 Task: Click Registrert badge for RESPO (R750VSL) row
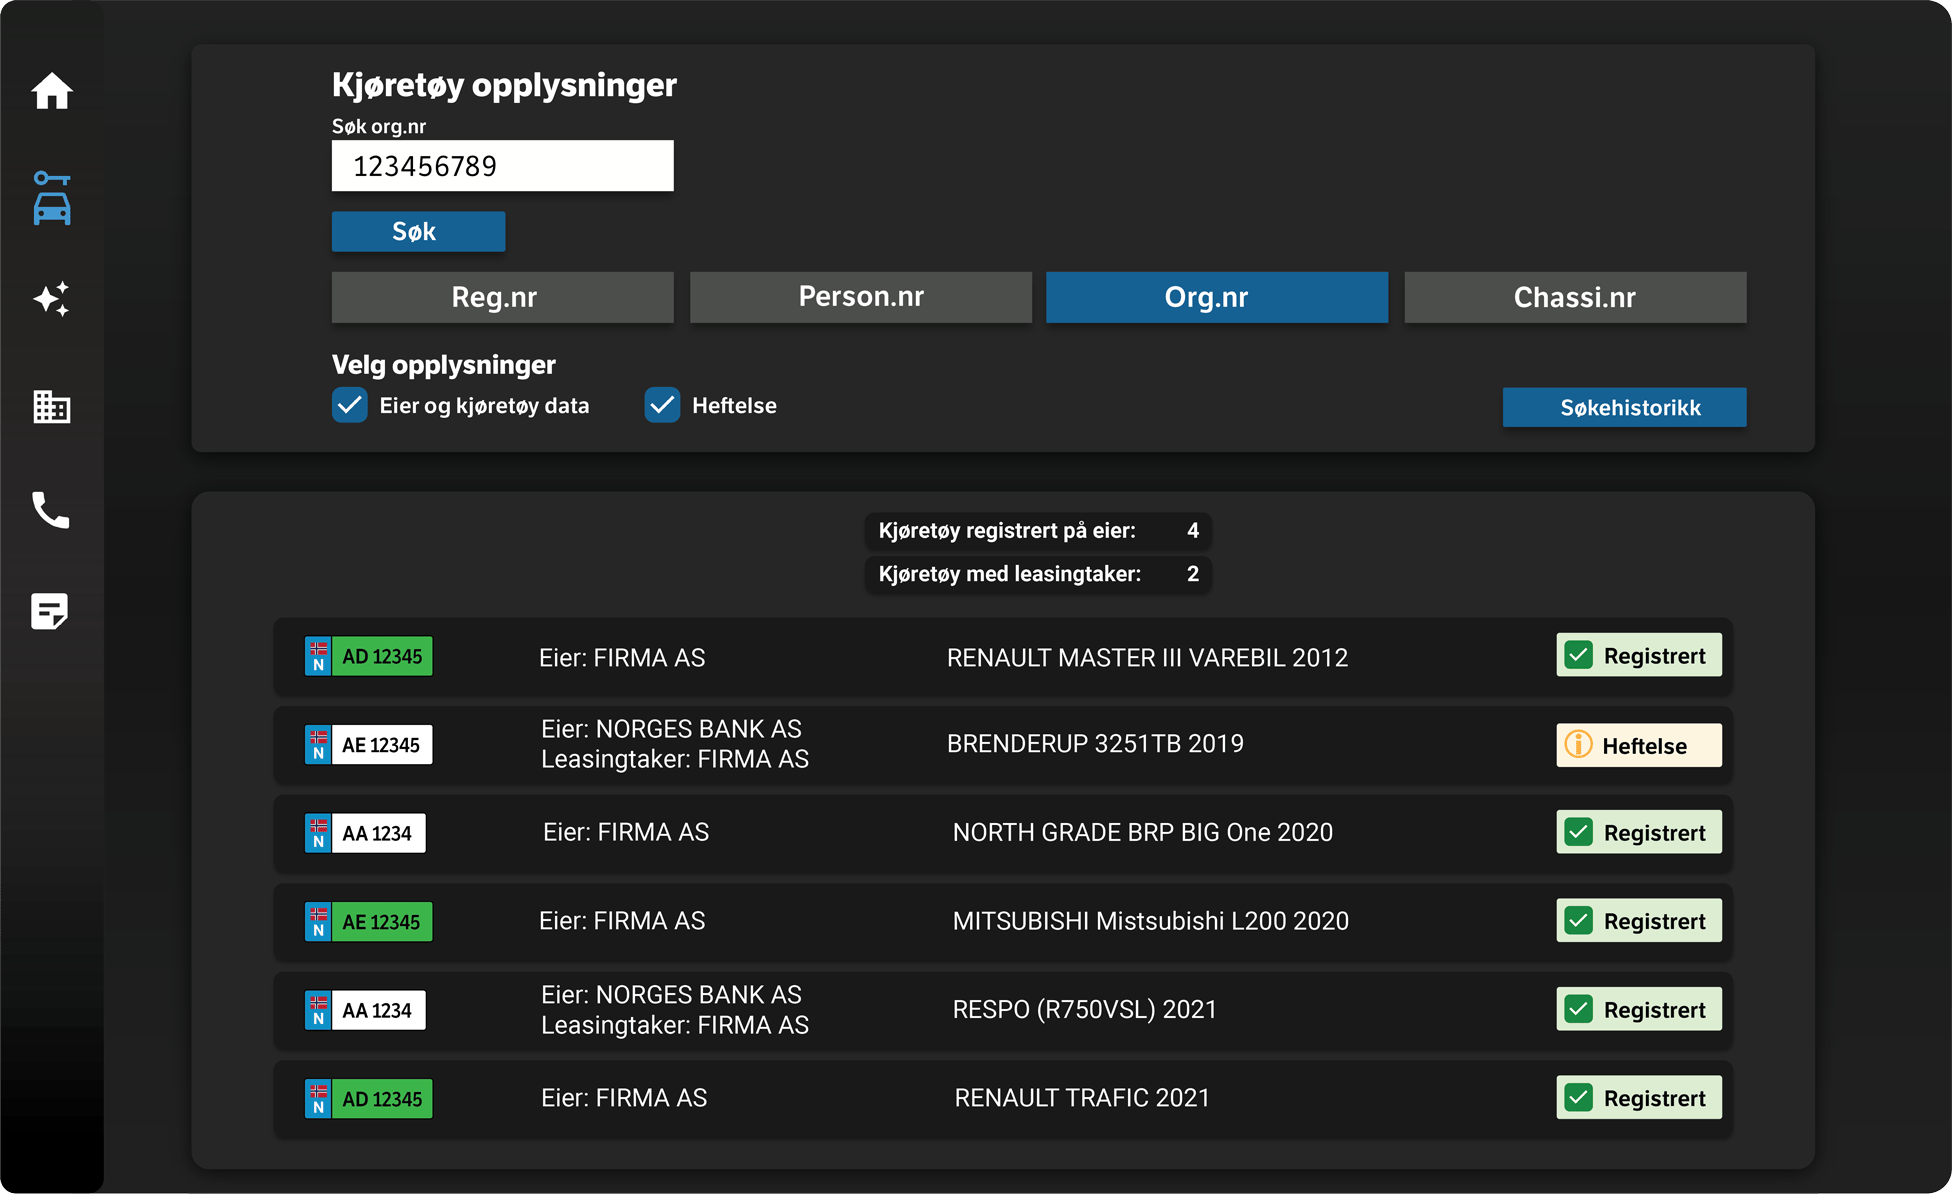pos(1639,1009)
